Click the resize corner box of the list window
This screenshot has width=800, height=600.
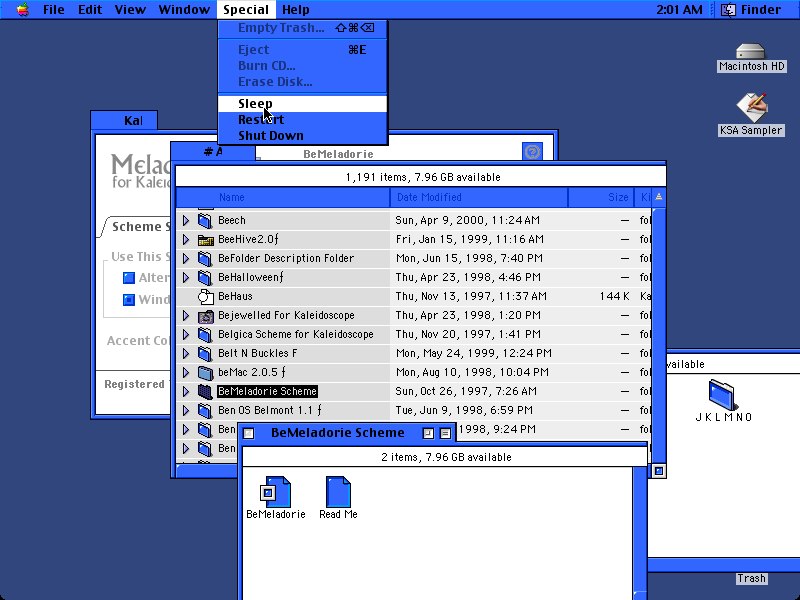click(x=659, y=471)
